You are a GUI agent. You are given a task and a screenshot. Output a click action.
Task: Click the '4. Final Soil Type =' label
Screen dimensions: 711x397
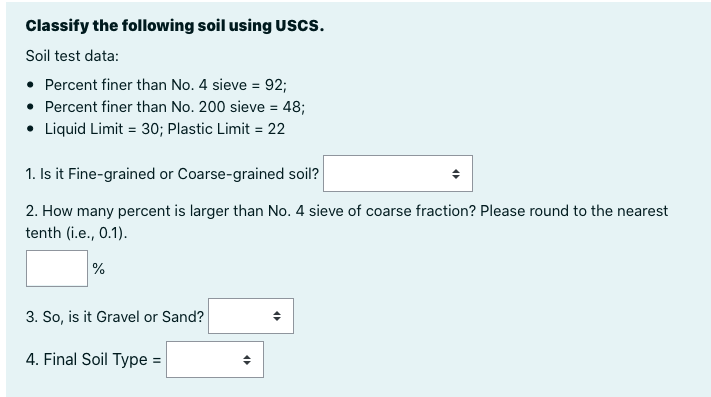93,359
